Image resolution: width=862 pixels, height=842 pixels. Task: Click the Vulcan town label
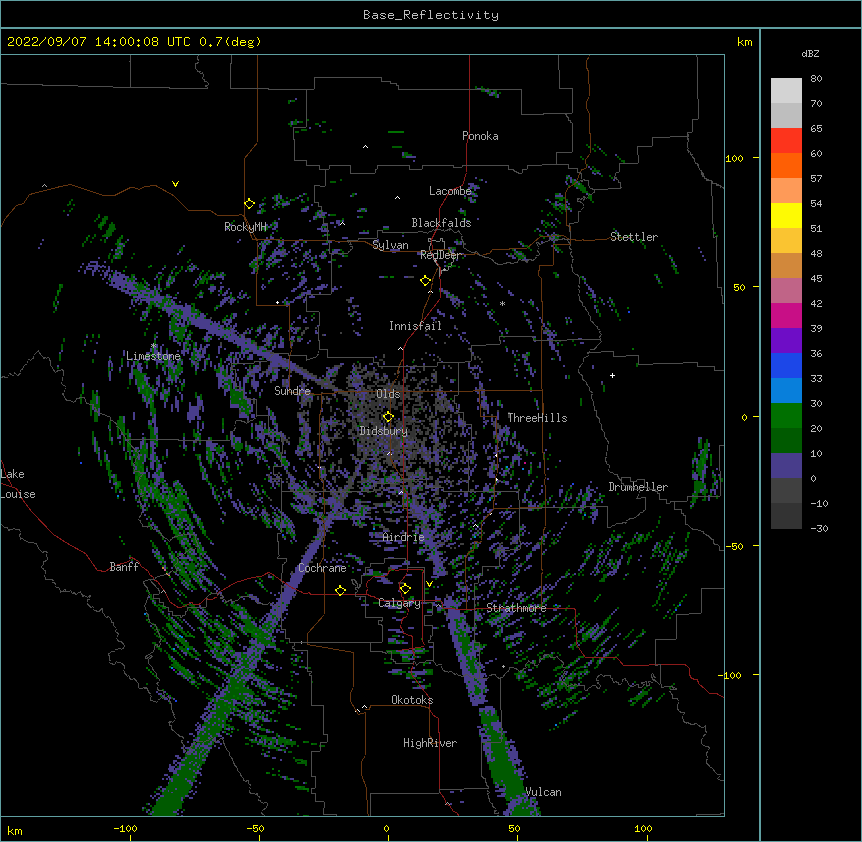coord(543,792)
